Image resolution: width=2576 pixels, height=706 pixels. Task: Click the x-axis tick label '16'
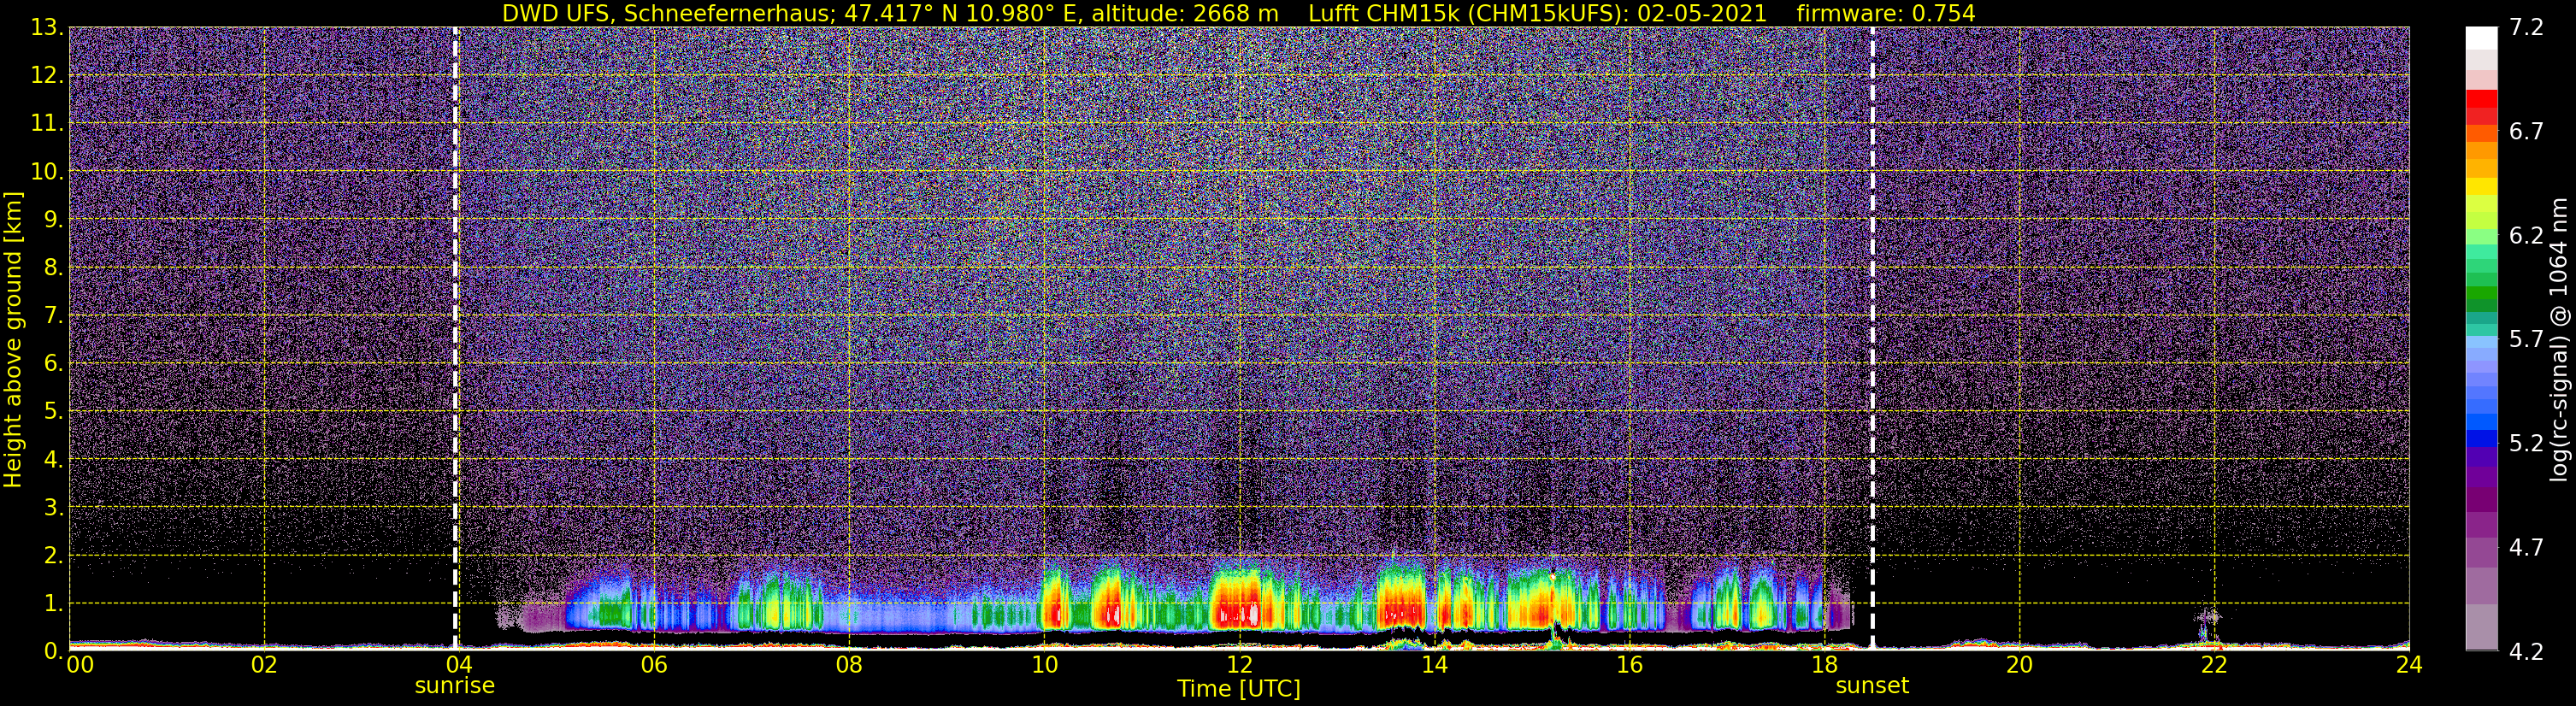tap(1629, 665)
